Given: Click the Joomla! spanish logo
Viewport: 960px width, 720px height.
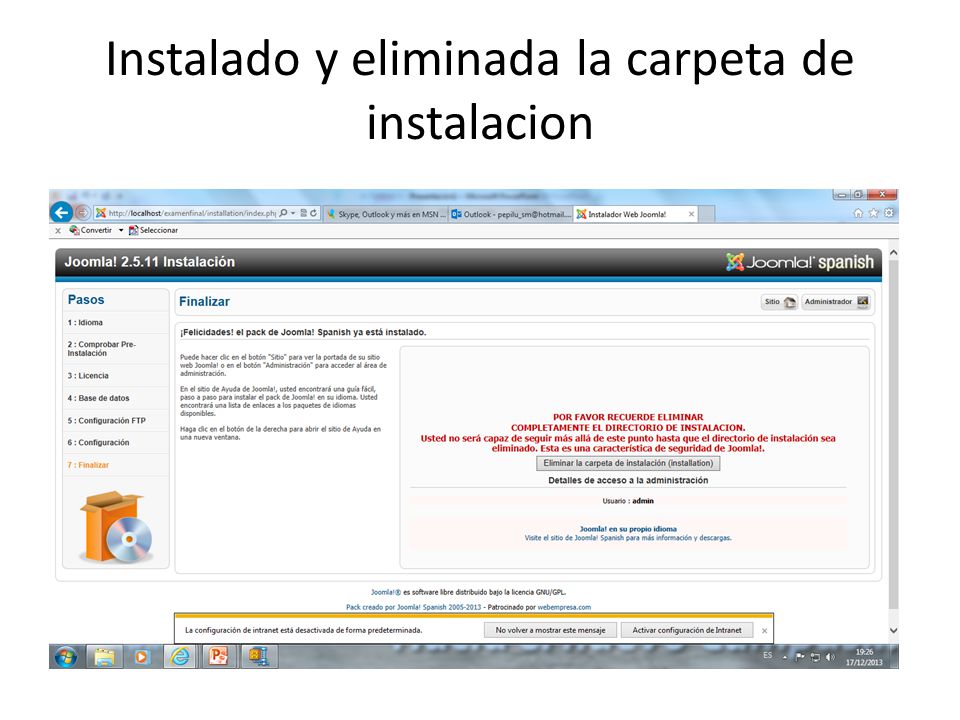Looking at the screenshot, I should (800, 263).
